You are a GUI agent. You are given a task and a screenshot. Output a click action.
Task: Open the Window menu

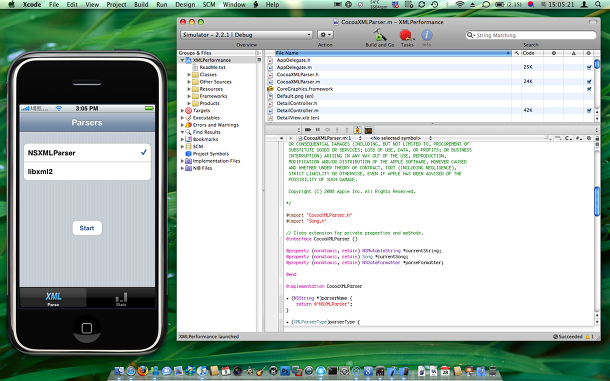[234, 5]
